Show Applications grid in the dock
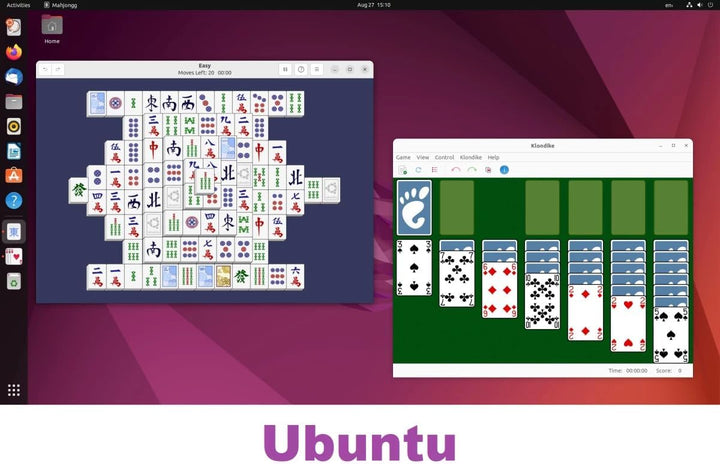Image resolution: width=720 pixels, height=464 pixels. tap(14, 390)
